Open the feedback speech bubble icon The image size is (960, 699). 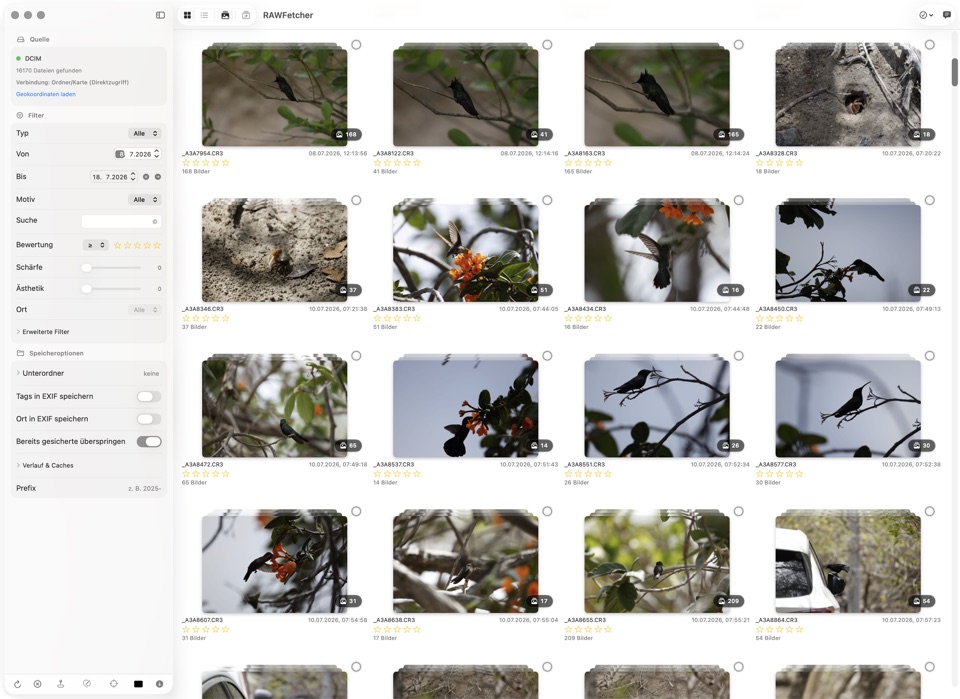coord(947,15)
